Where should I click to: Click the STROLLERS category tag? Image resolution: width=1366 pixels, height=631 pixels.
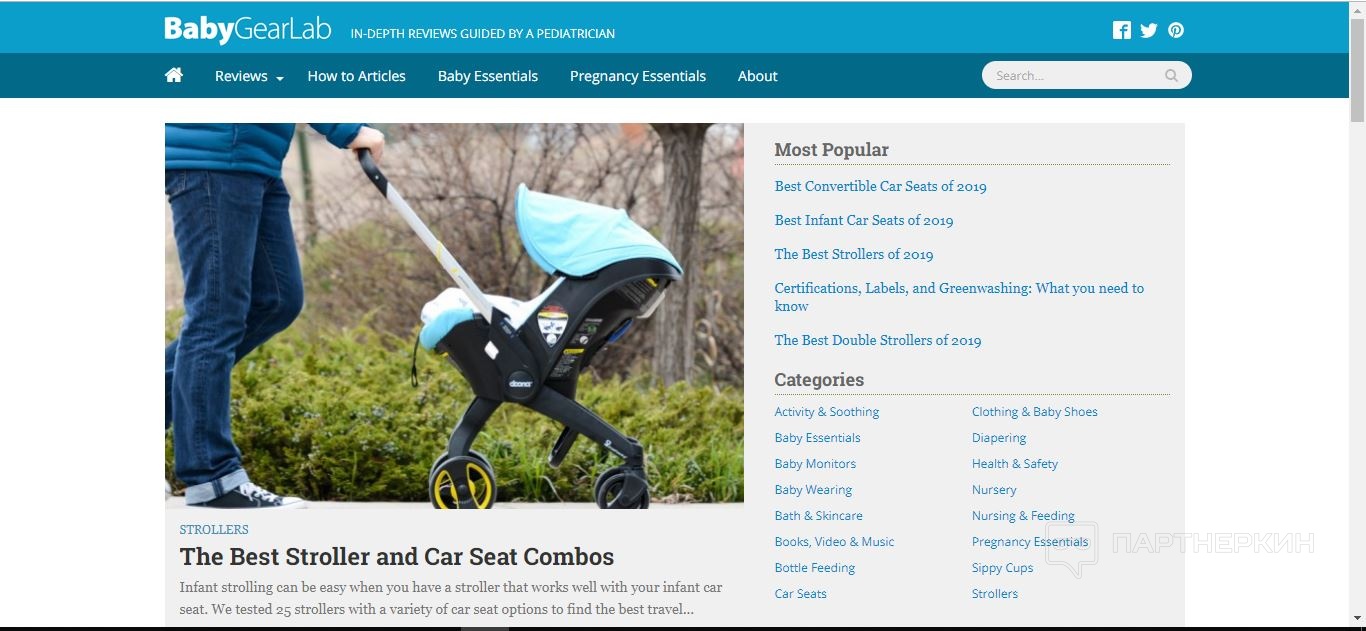[214, 530]
